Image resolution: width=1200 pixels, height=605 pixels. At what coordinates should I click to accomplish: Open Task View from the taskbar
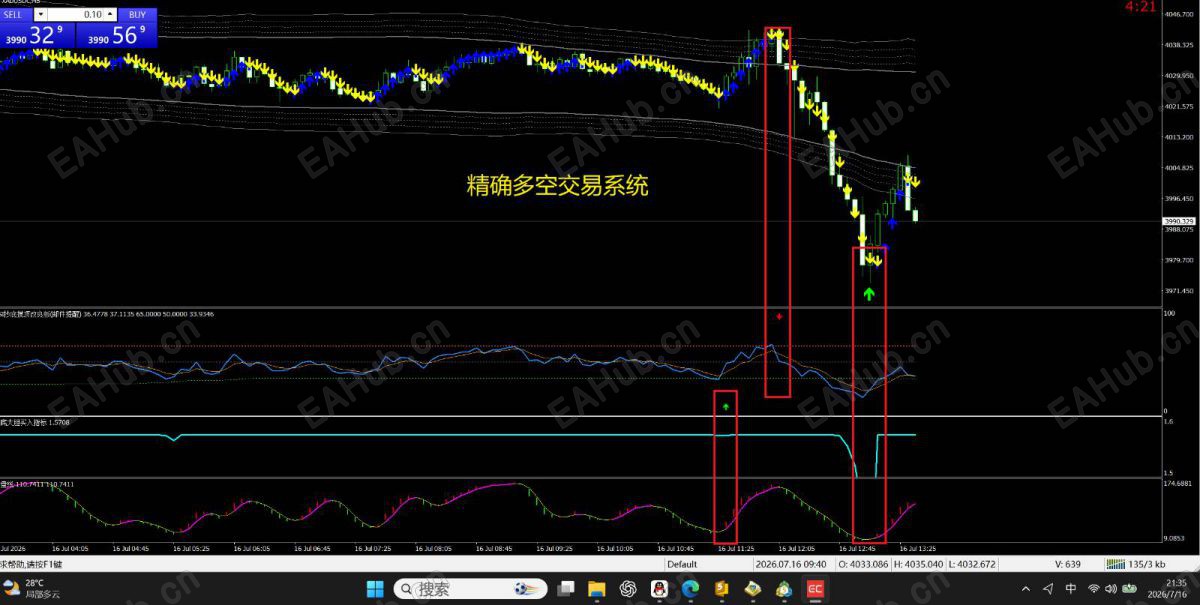tap(566, 589)
